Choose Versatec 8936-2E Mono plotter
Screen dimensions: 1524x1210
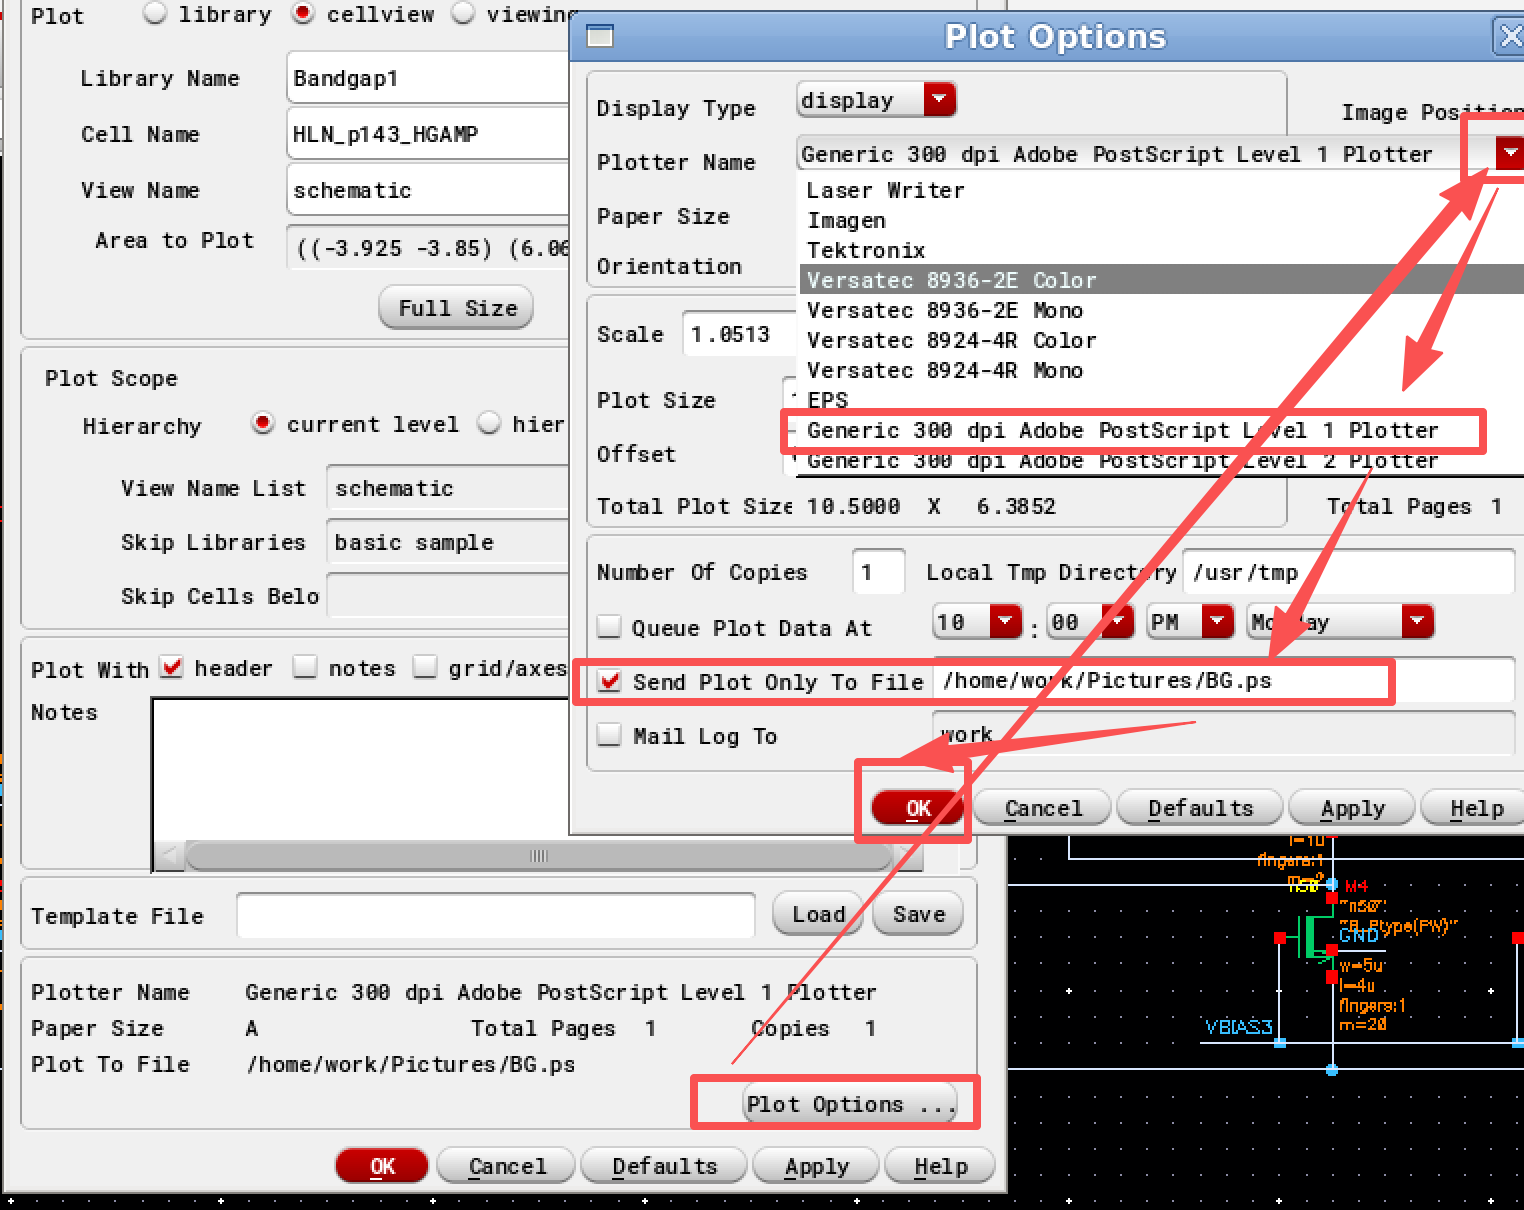point(1162,310)
